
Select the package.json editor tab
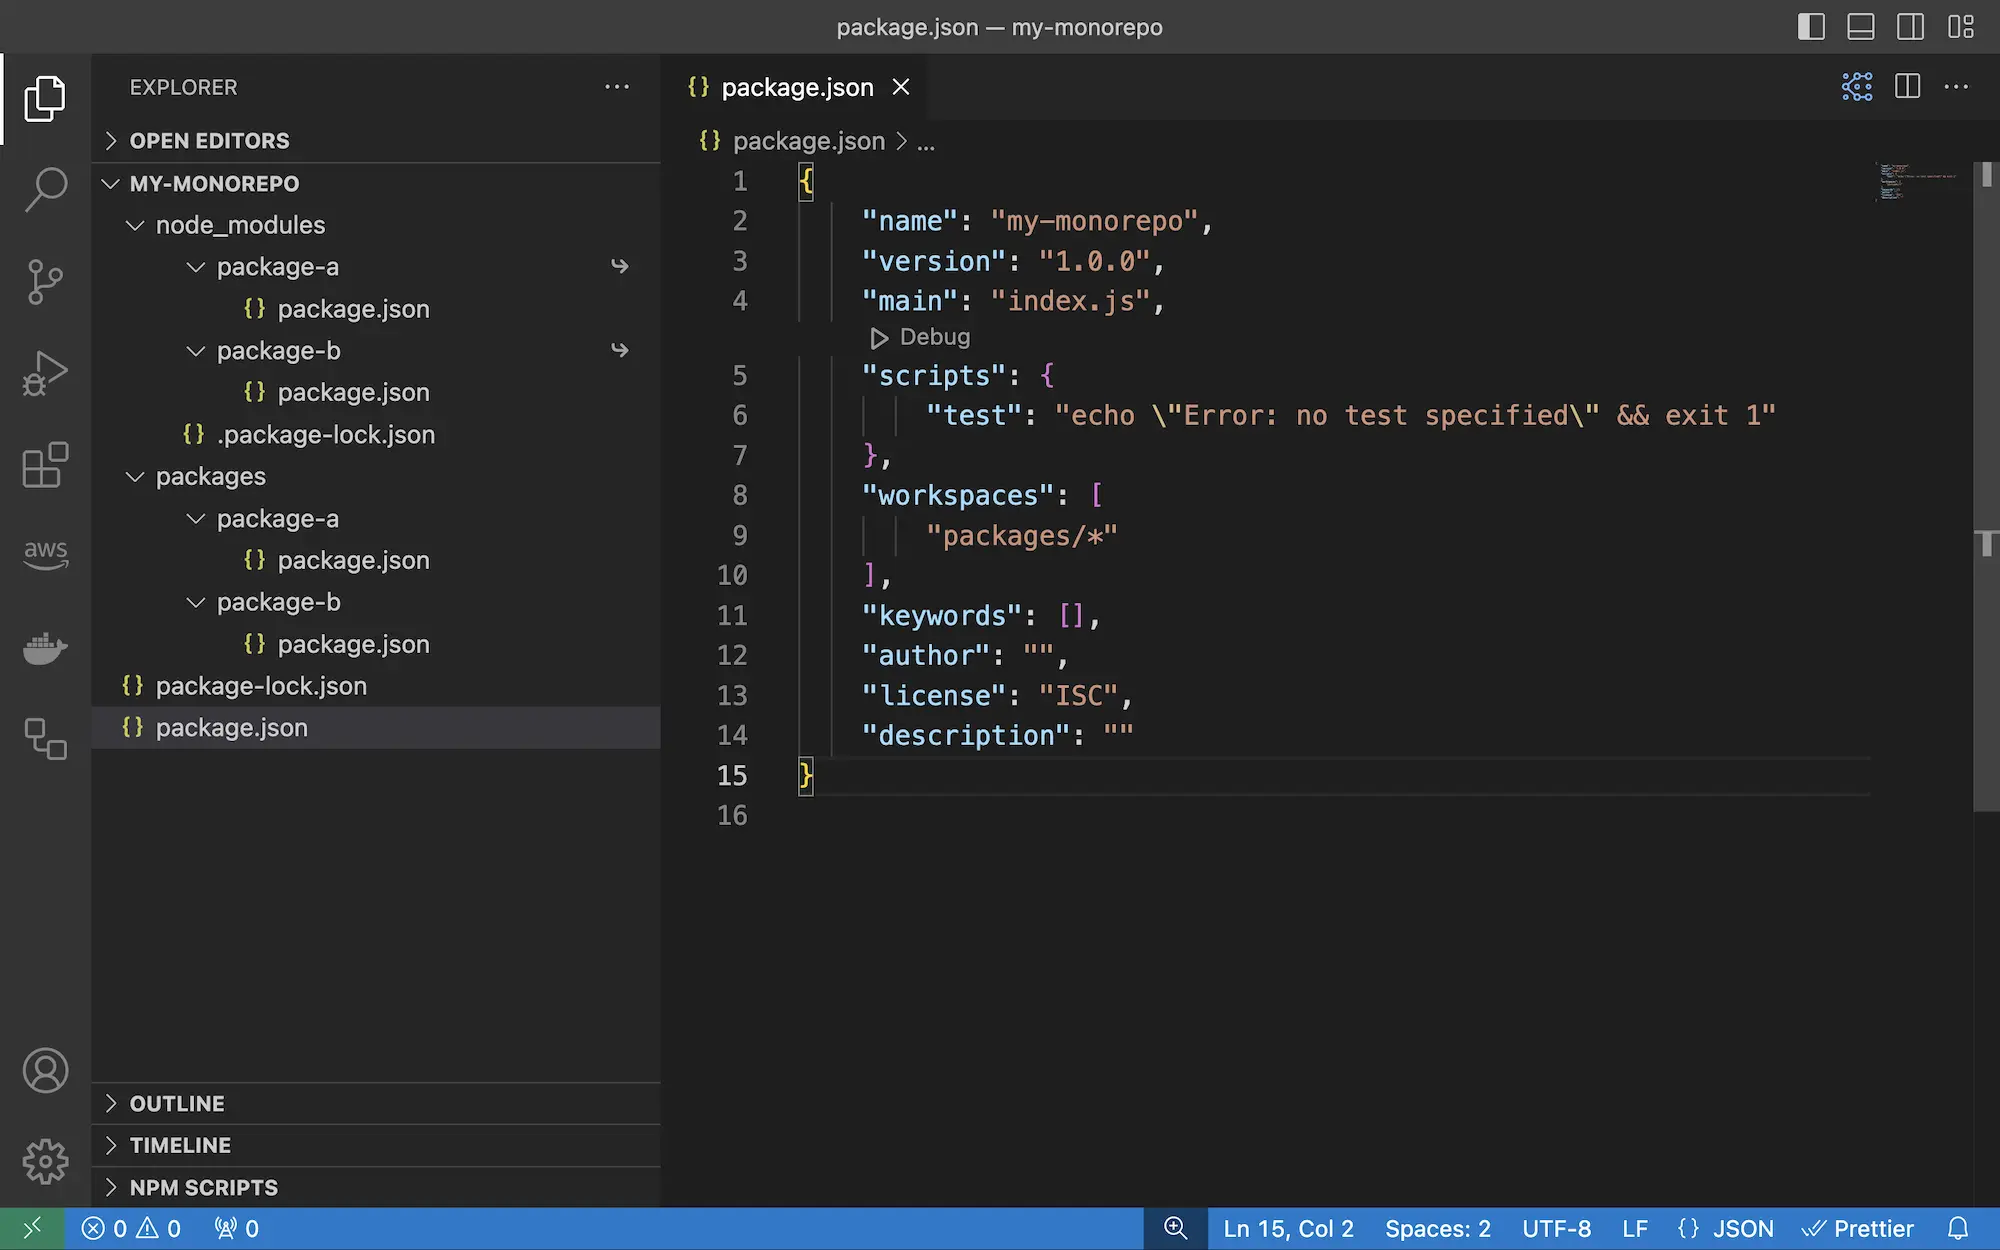tap(797, 87)
